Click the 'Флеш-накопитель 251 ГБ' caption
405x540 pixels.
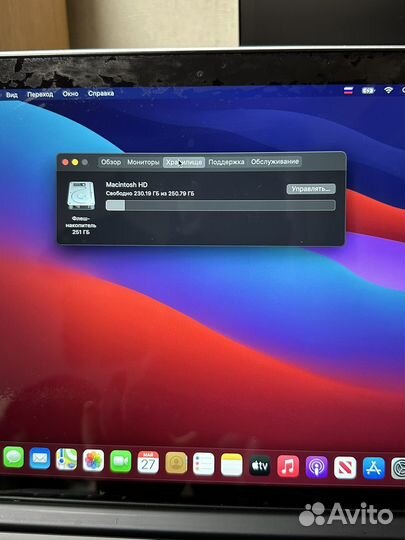click(81, 225)
